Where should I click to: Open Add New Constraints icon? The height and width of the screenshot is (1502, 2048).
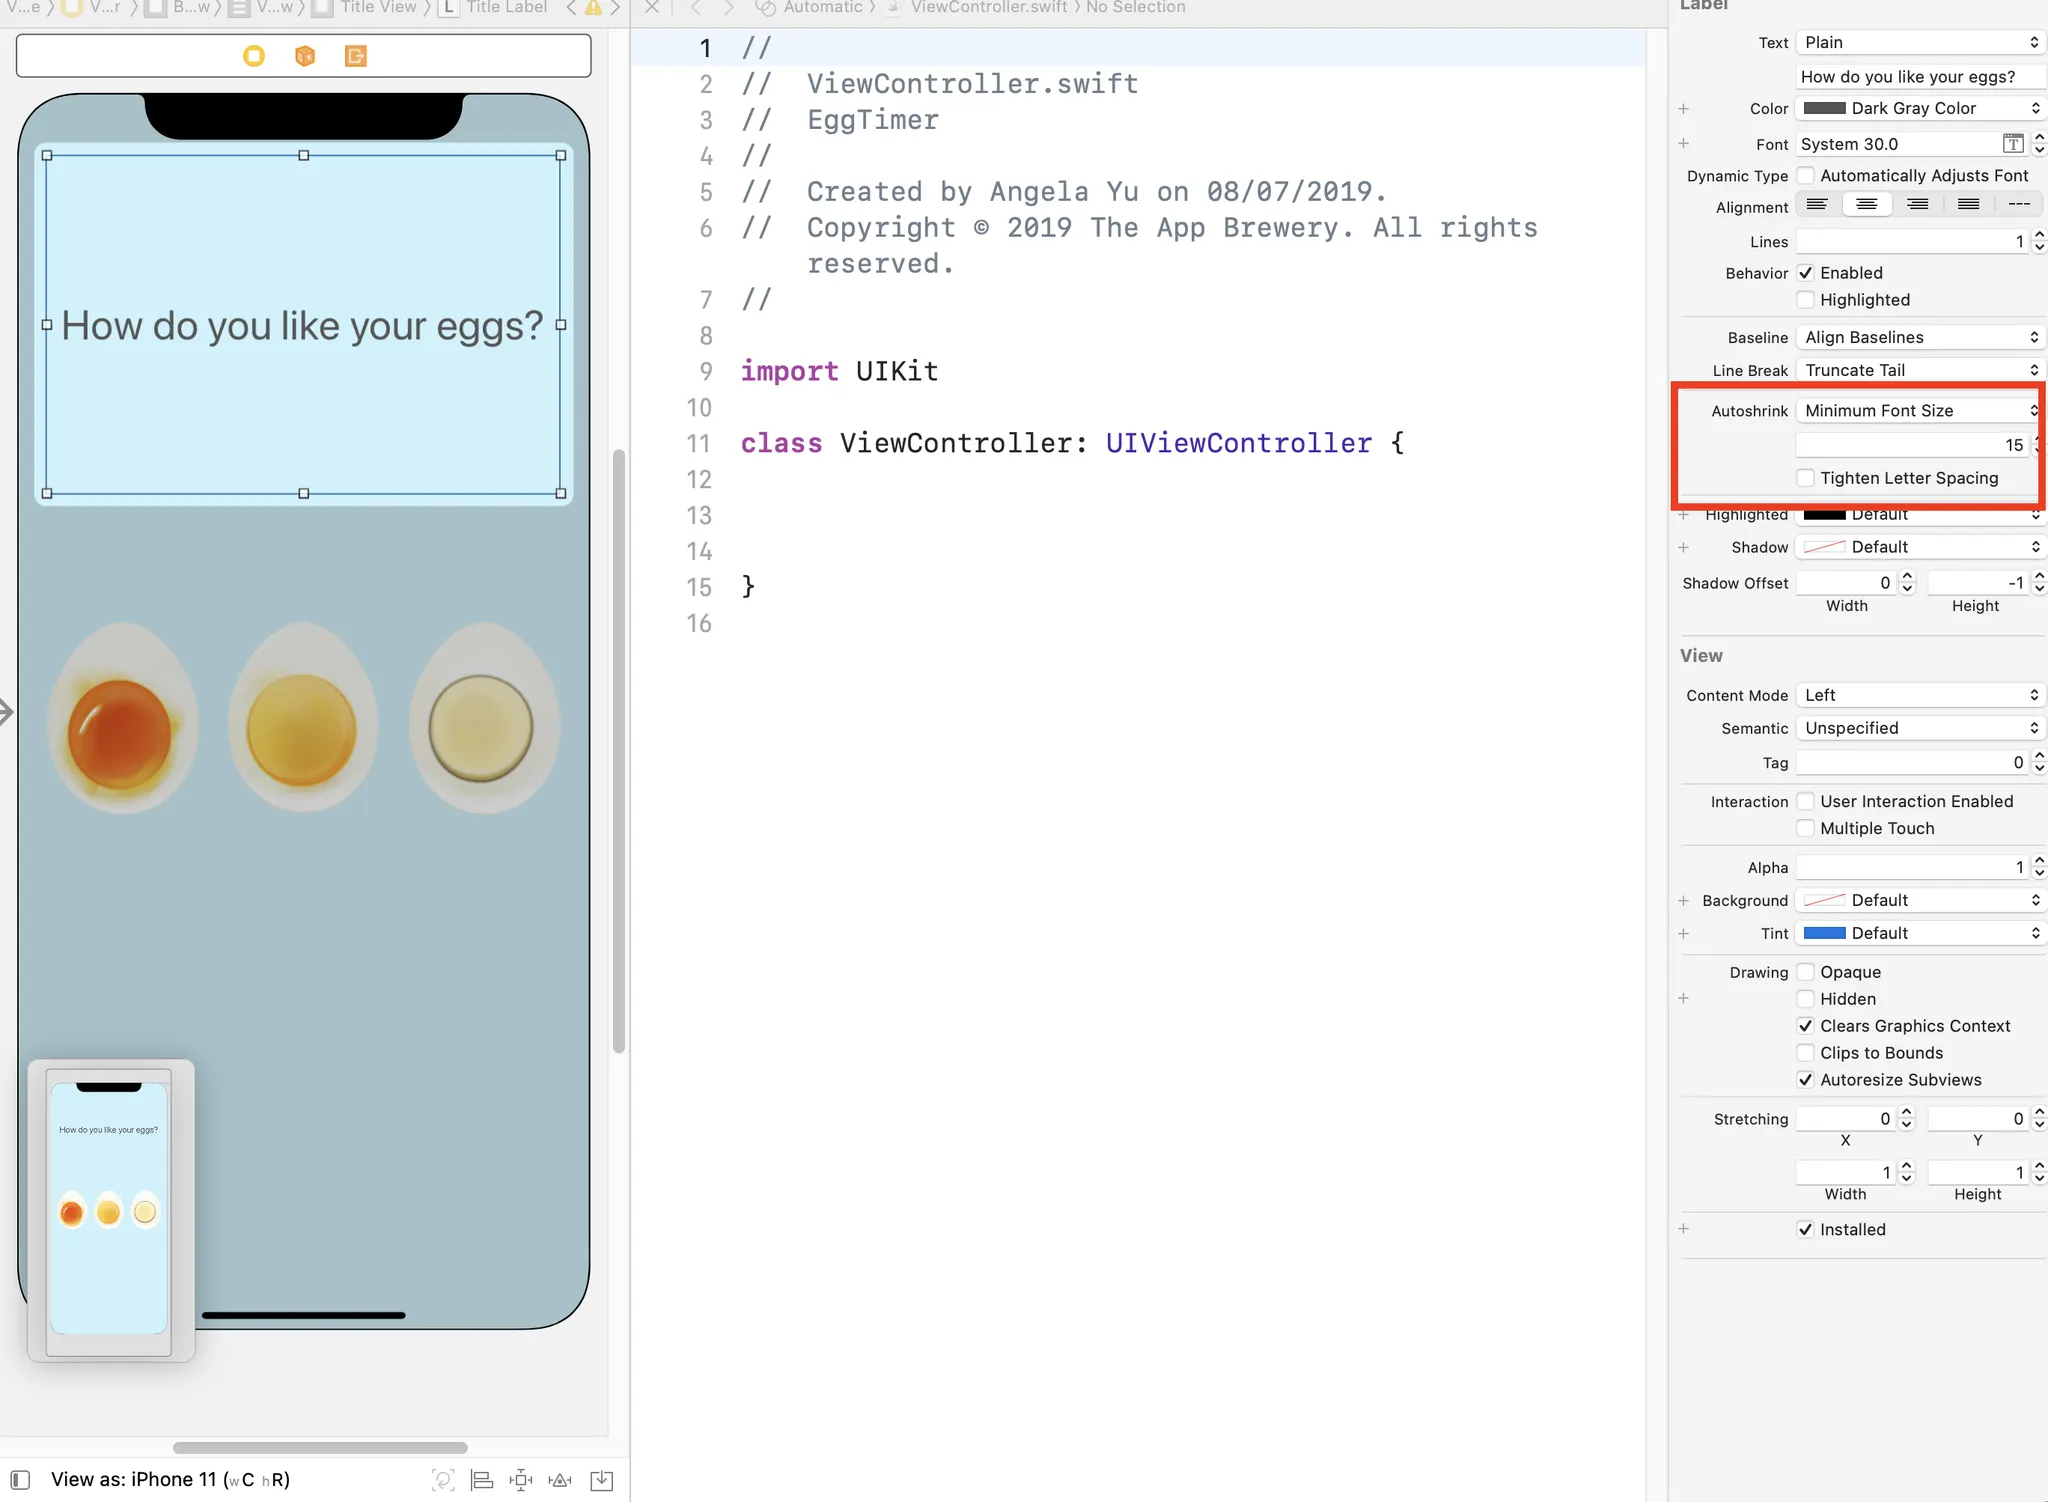coord(521,1480)
